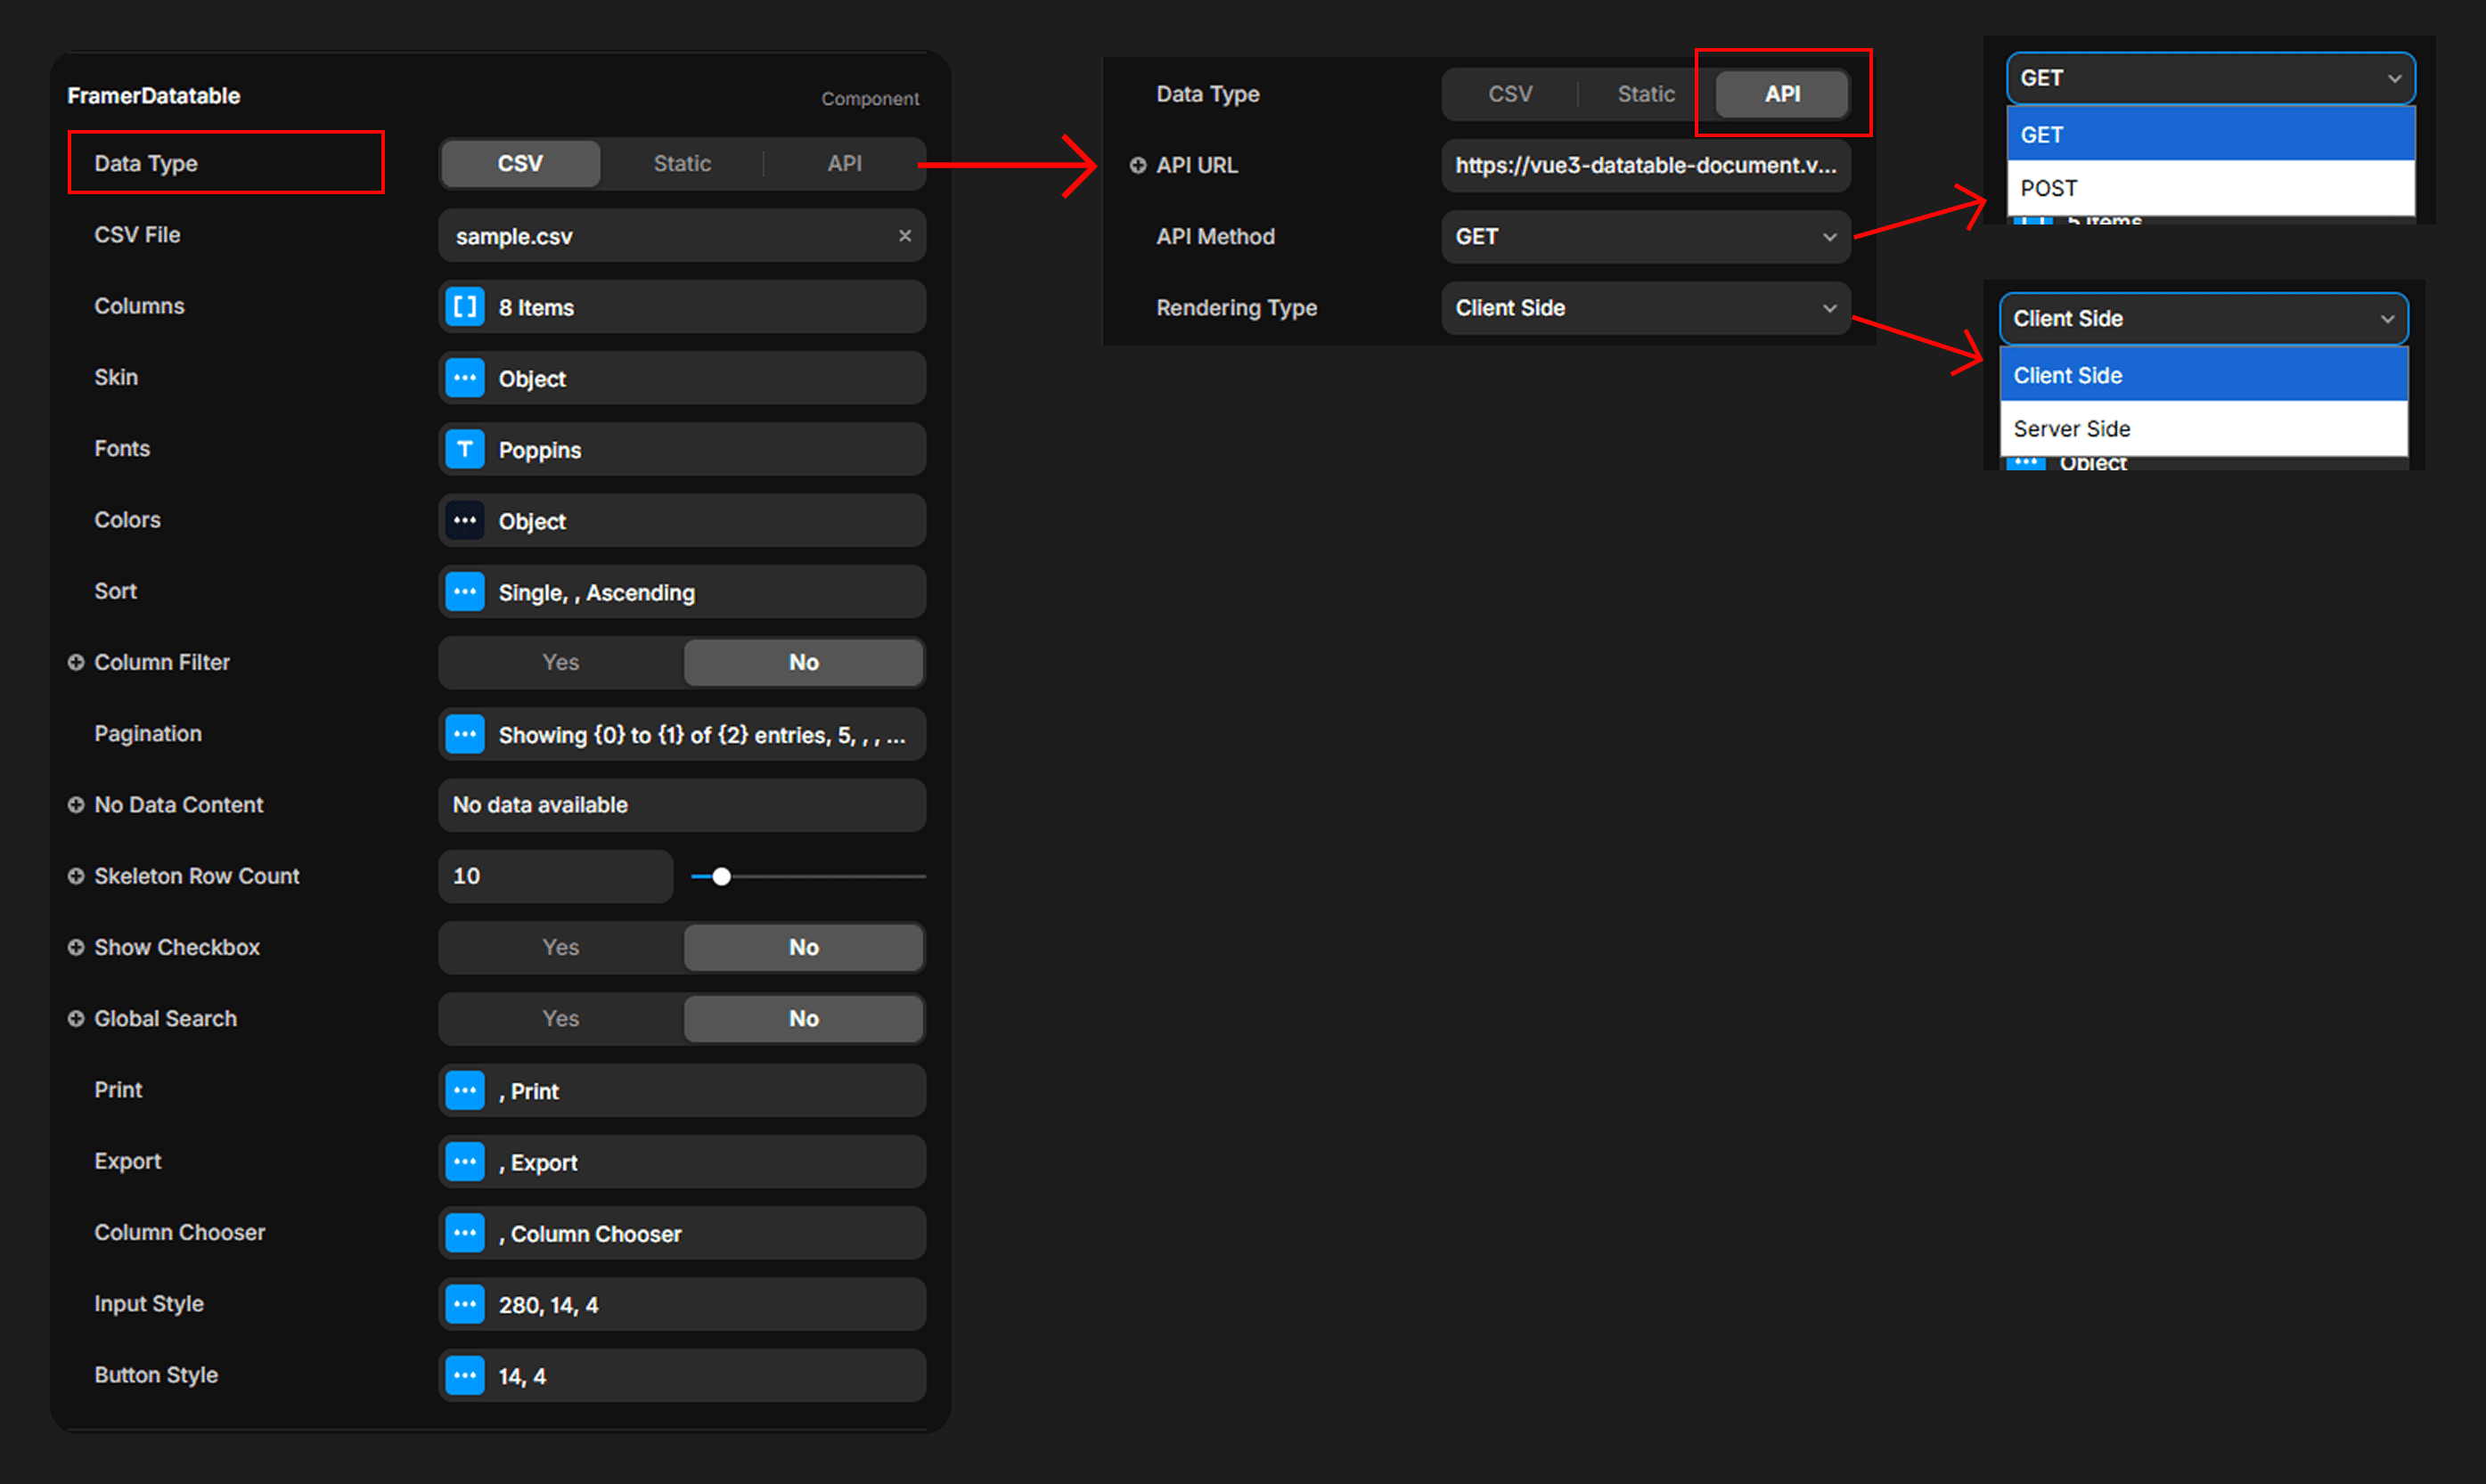Click plus icon beside Column Filter
2486x1484 pixels.
pos(76,662)
